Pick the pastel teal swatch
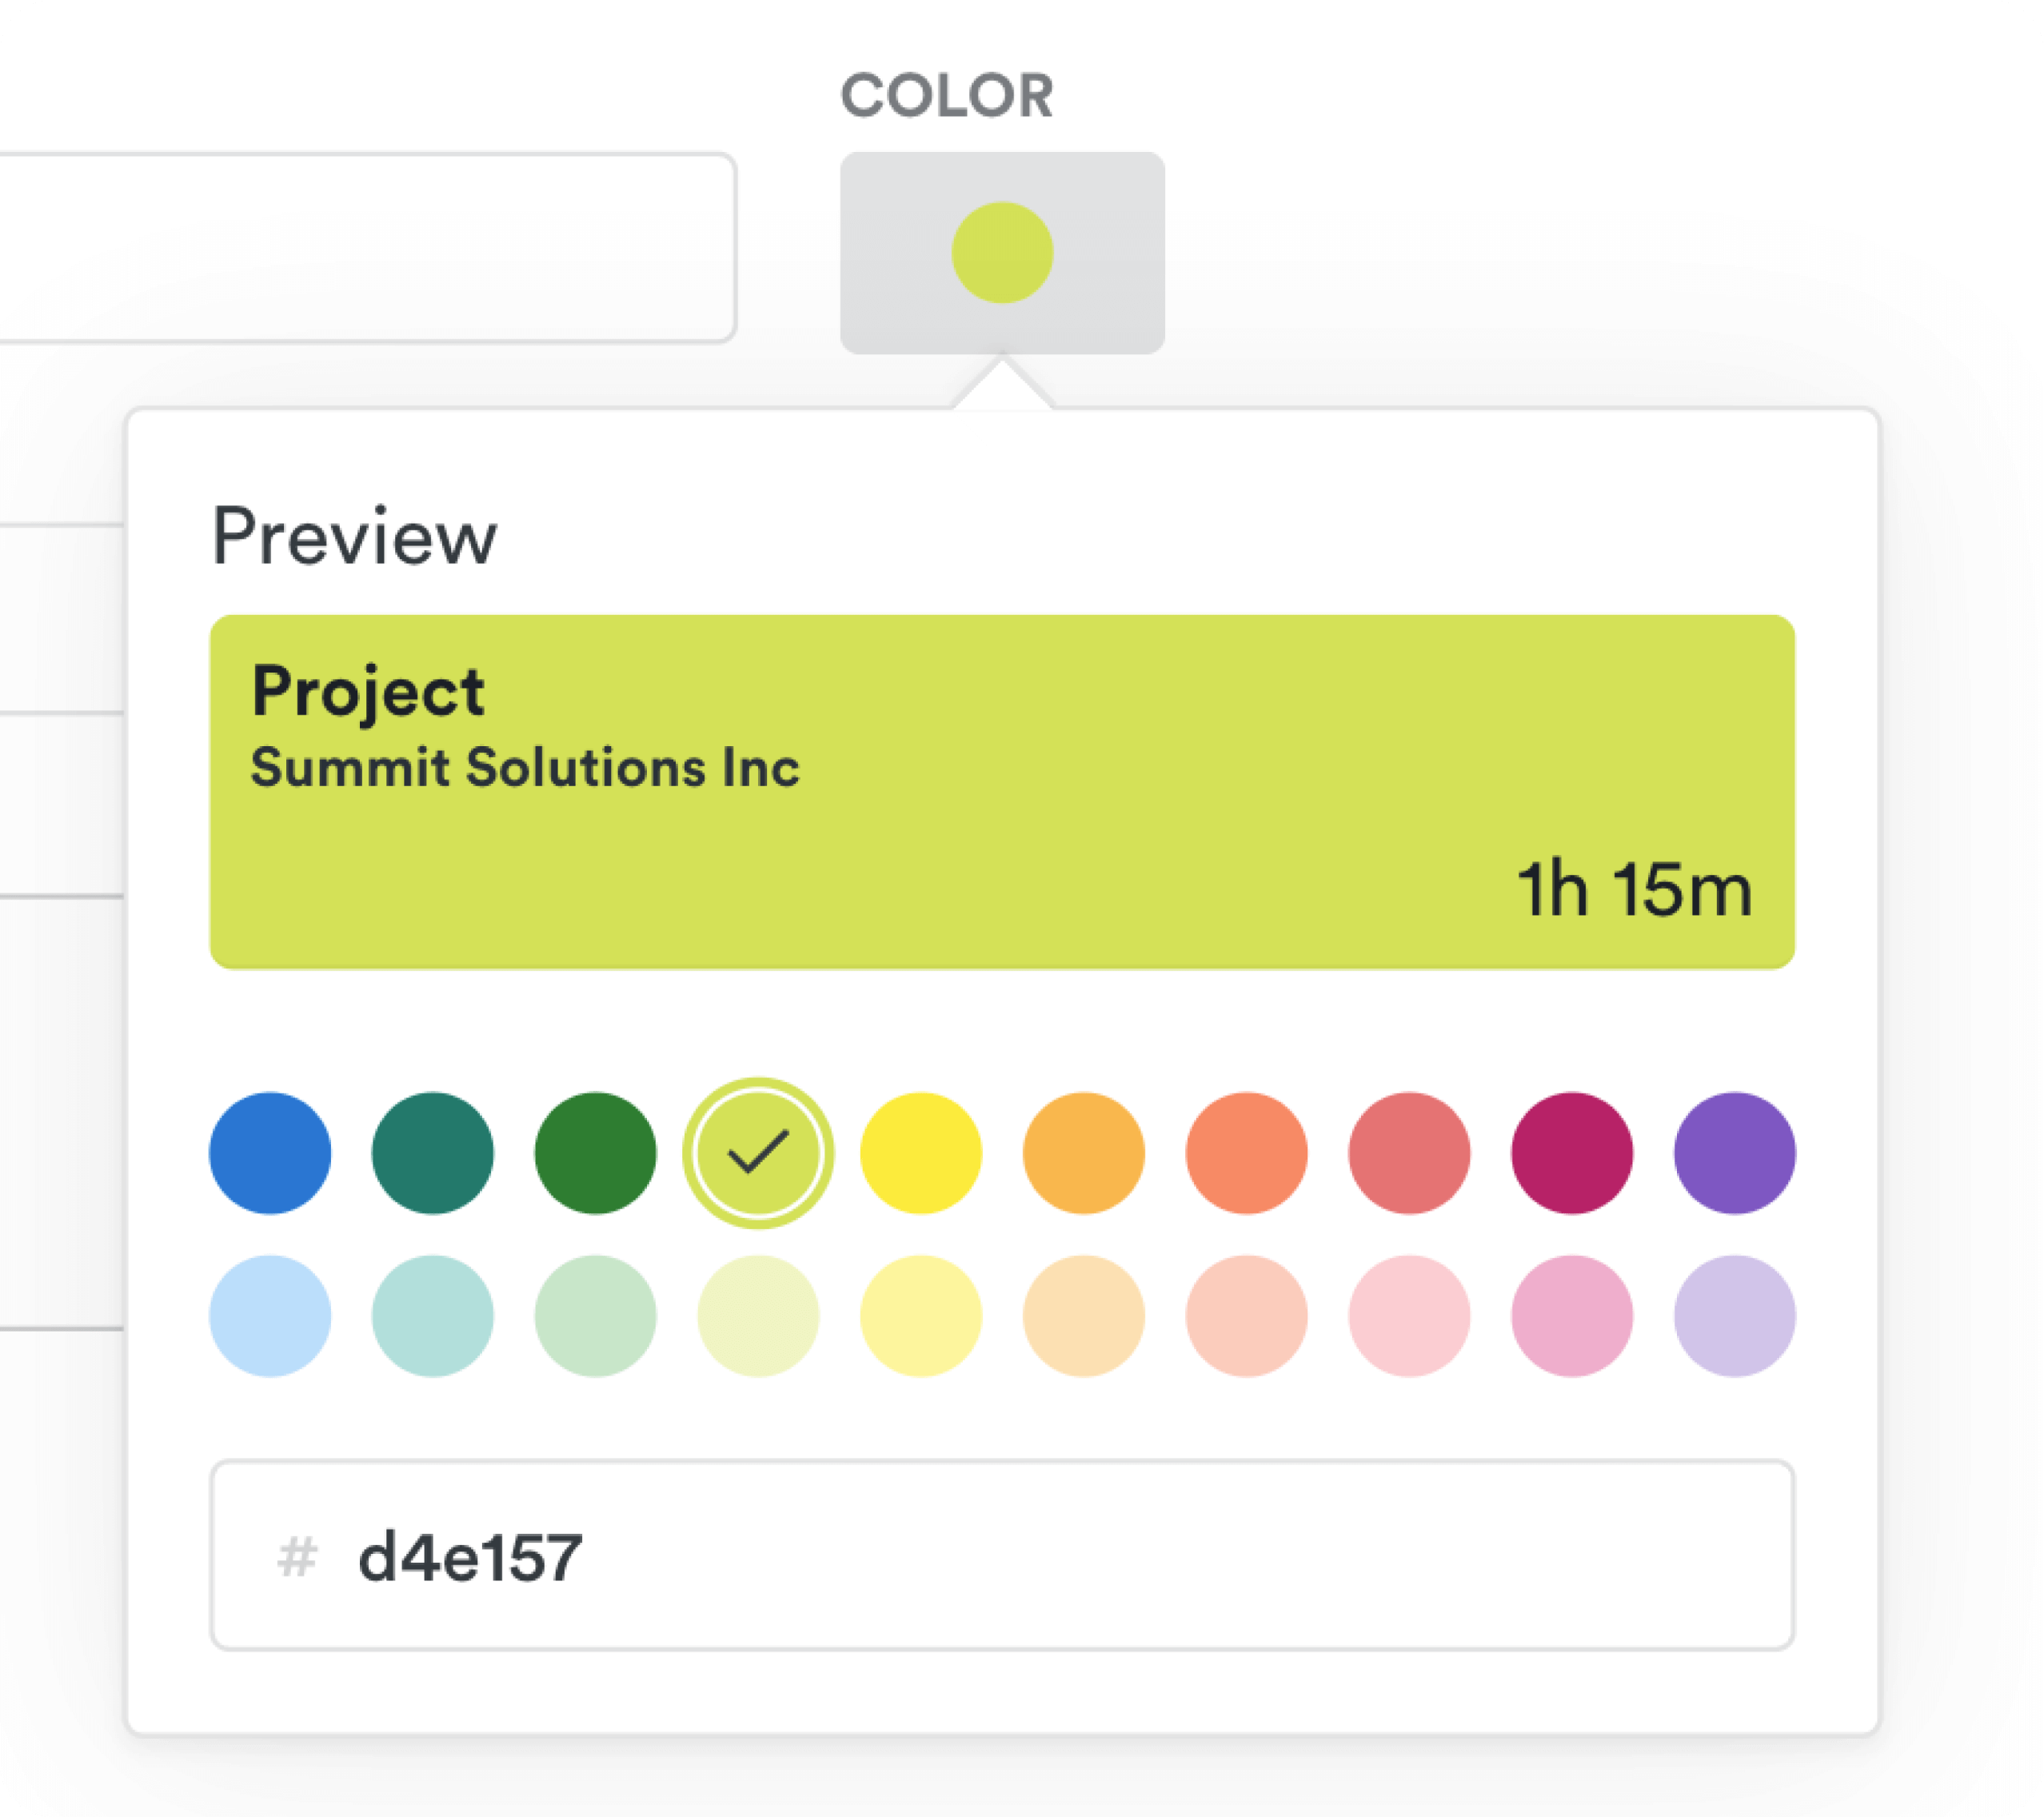The height and width of the screenshot is (1817, 2044). click(x=433, y=1316)
